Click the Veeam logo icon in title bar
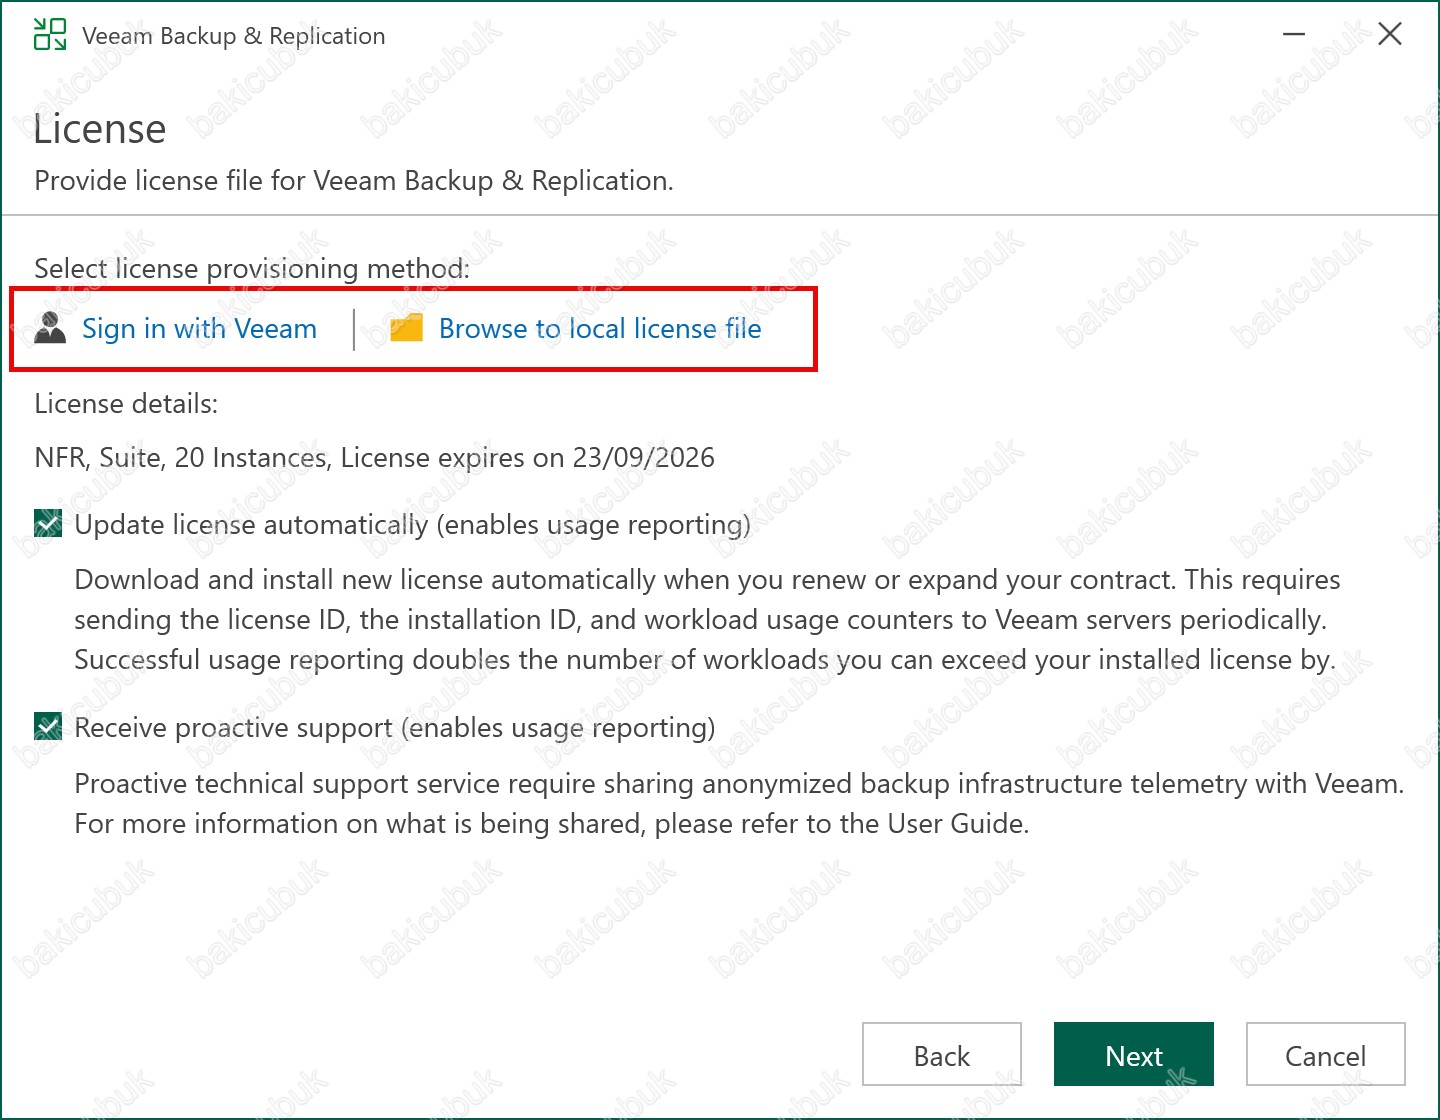The width and height of the screenshot is (1440, 1120). [x=50, y=34]
